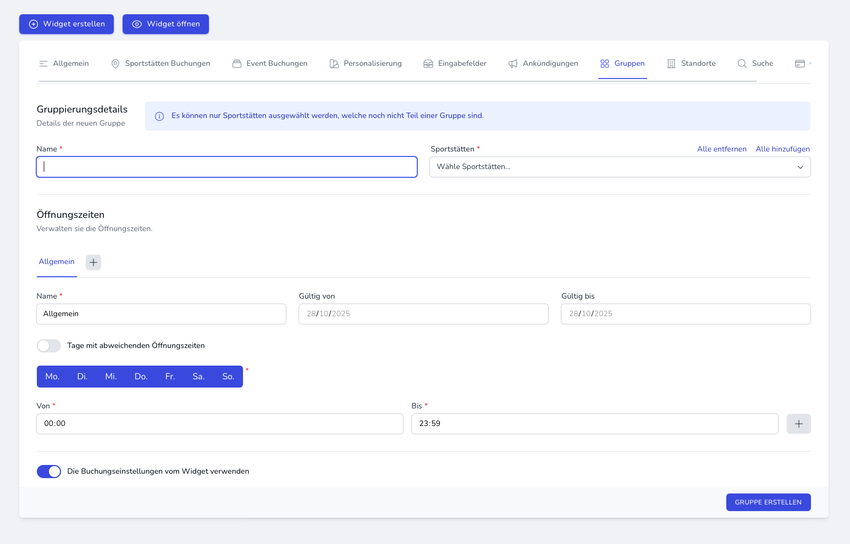Open the Gültig von date picker
Screen dimensions: 850x544
click(x=423, y=314)
